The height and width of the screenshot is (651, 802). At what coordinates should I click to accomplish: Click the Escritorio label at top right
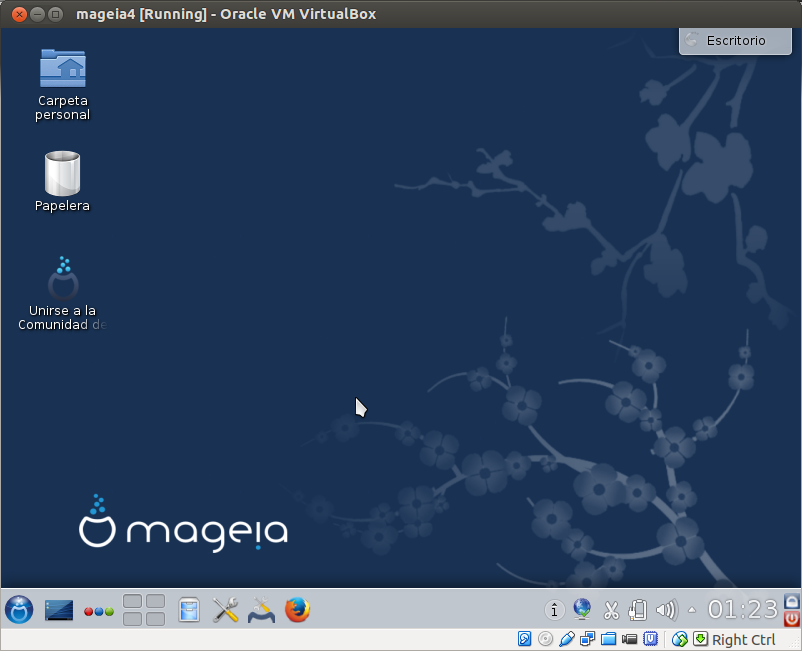coord(735,41)
